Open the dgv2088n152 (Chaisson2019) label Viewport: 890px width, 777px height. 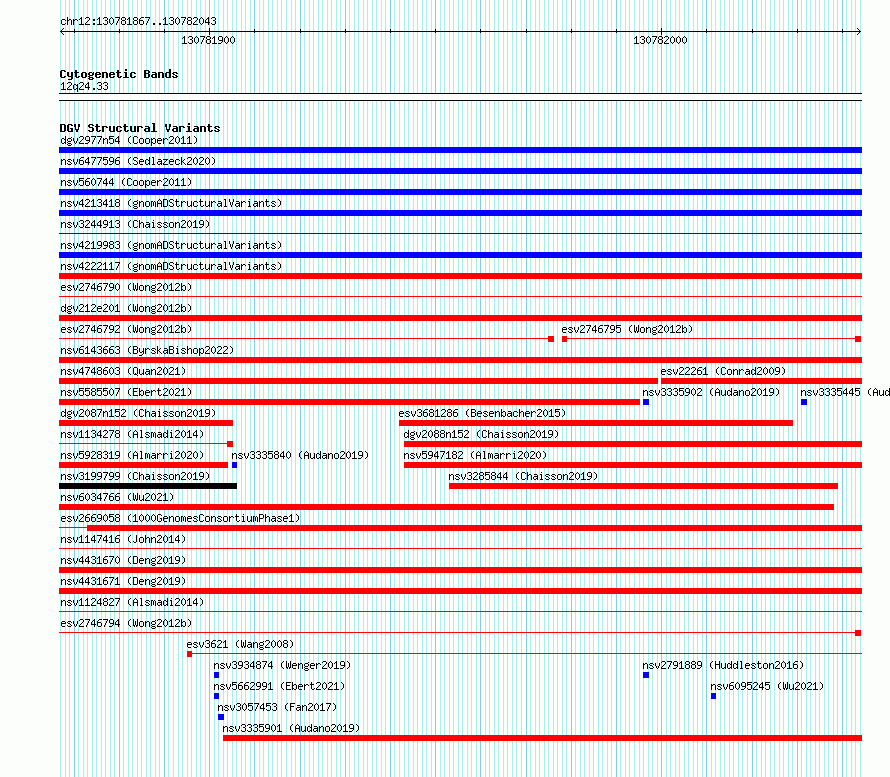point(481,434)
